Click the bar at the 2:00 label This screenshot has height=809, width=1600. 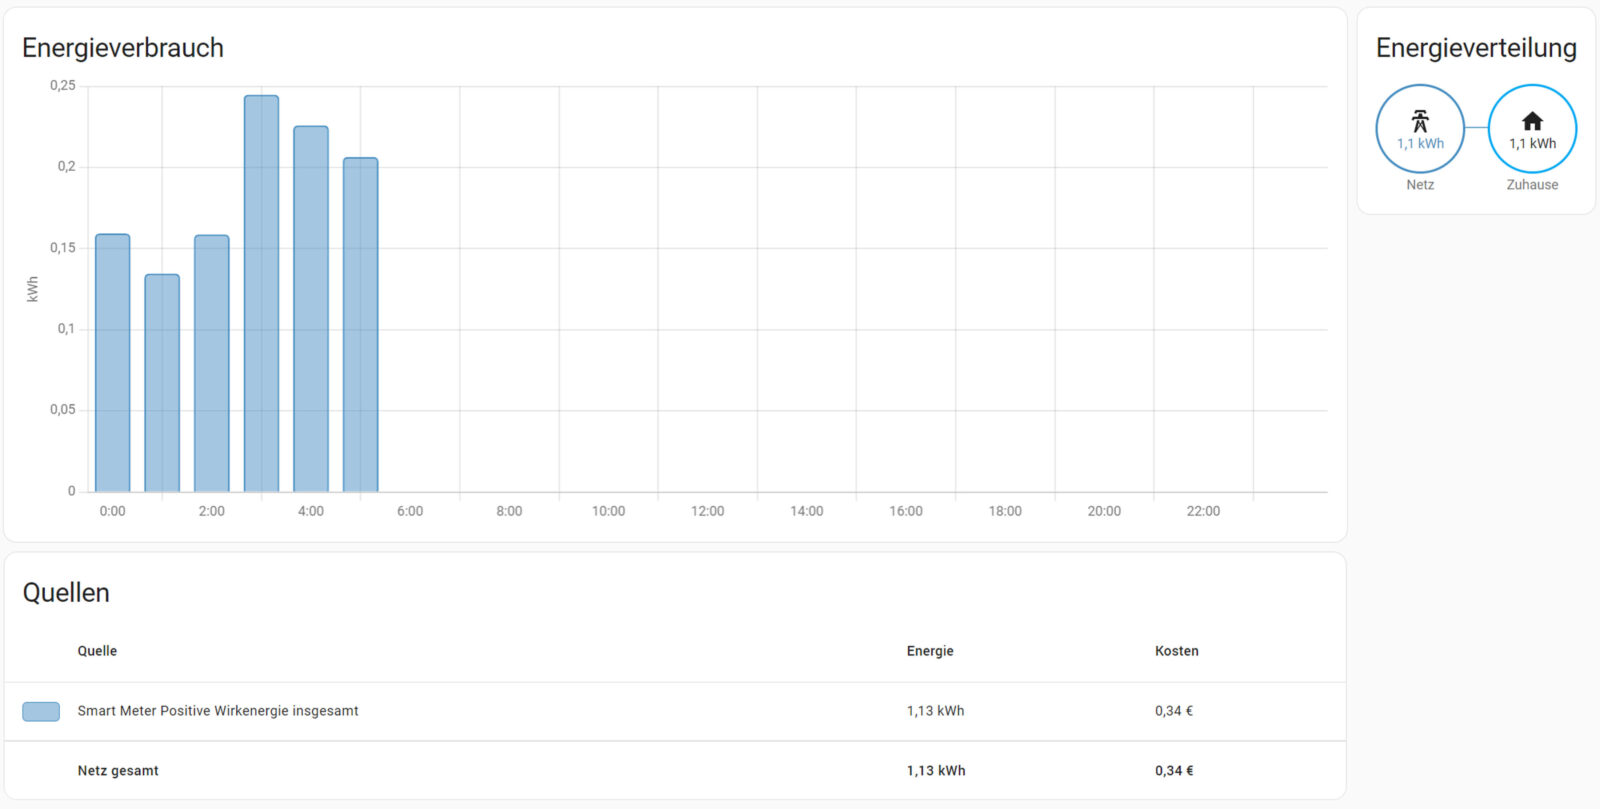[x=212, y=362]
